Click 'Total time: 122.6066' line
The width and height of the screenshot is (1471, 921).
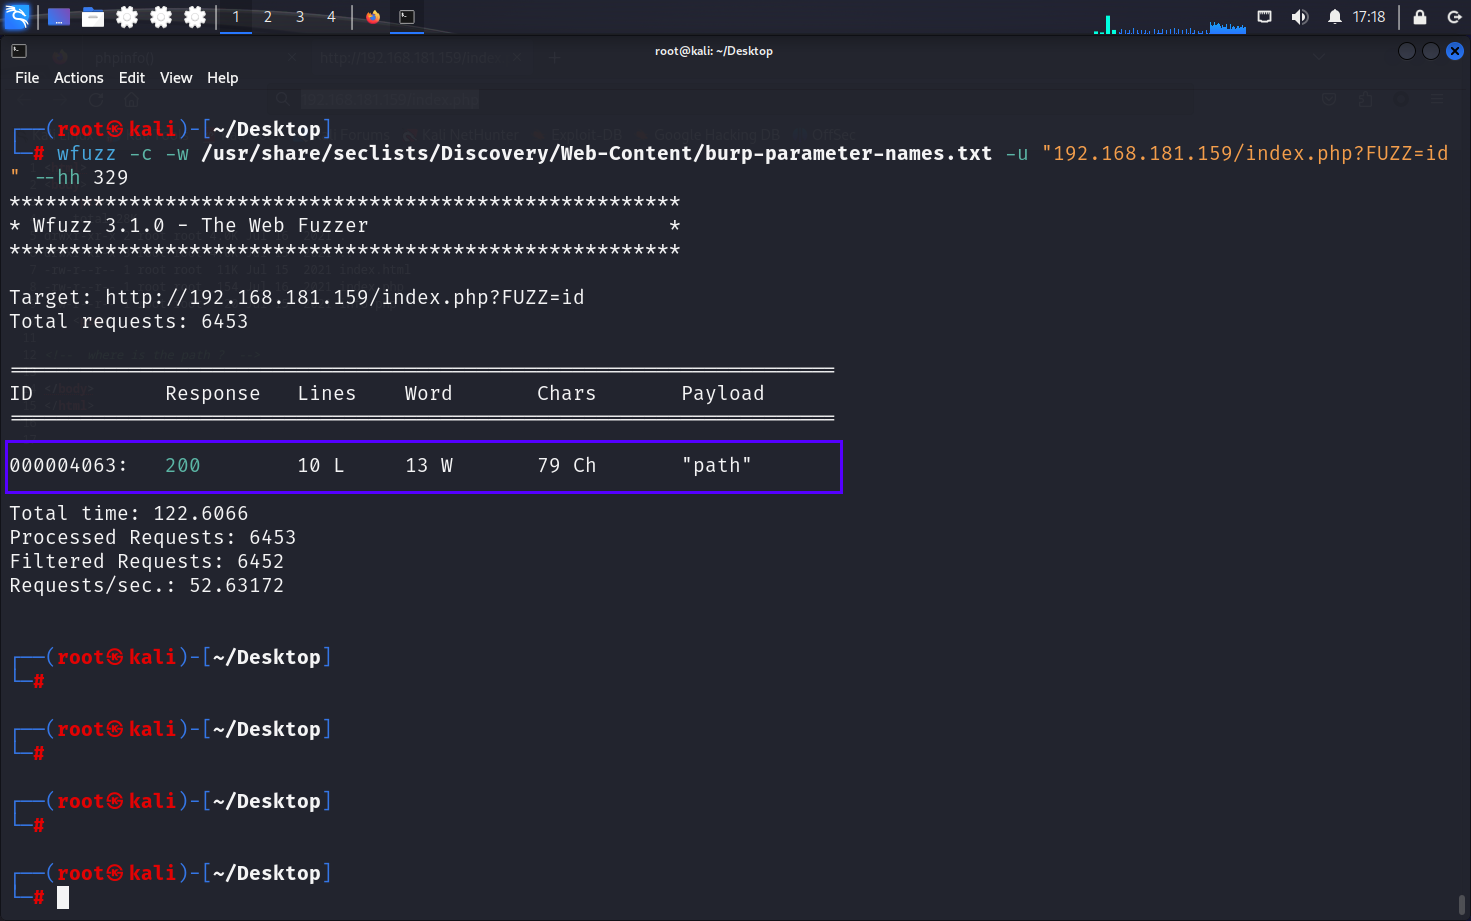tap(129, 513)
